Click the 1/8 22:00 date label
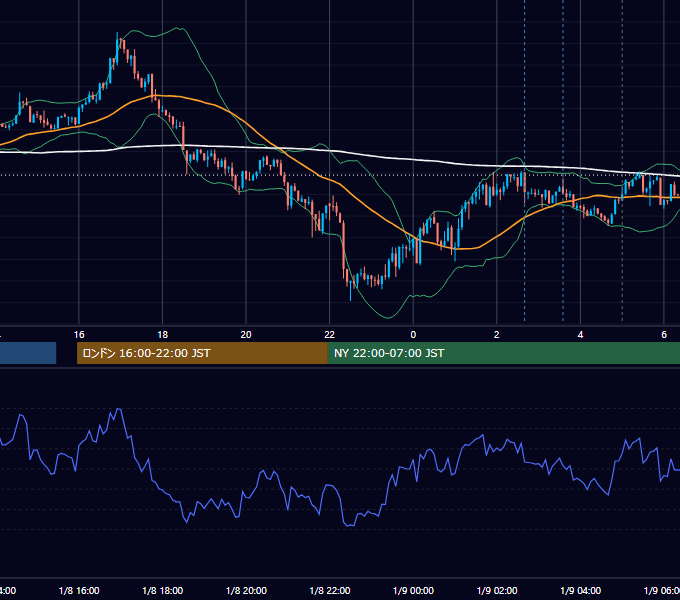 coord(330,591)
